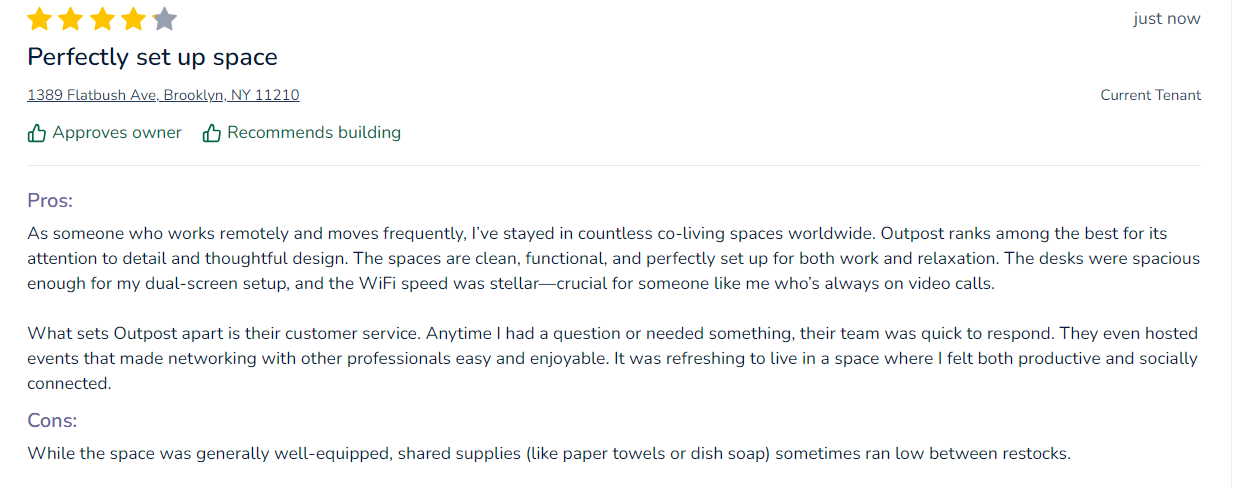
Task: Select the fourth yellow rating star
Action: [x=133, y=19]
